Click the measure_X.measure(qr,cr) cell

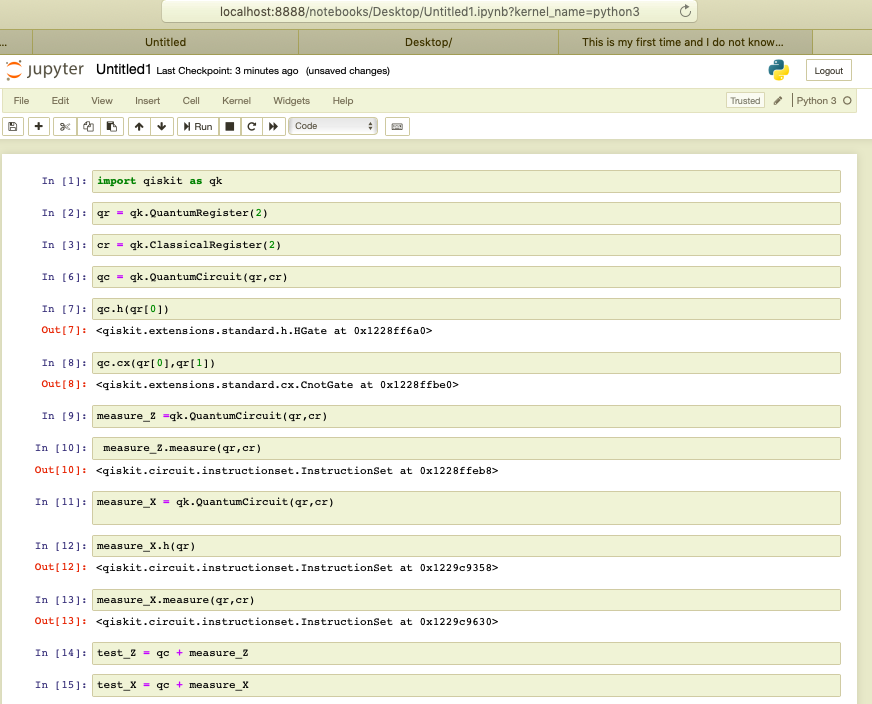click(x=466, y=600)
